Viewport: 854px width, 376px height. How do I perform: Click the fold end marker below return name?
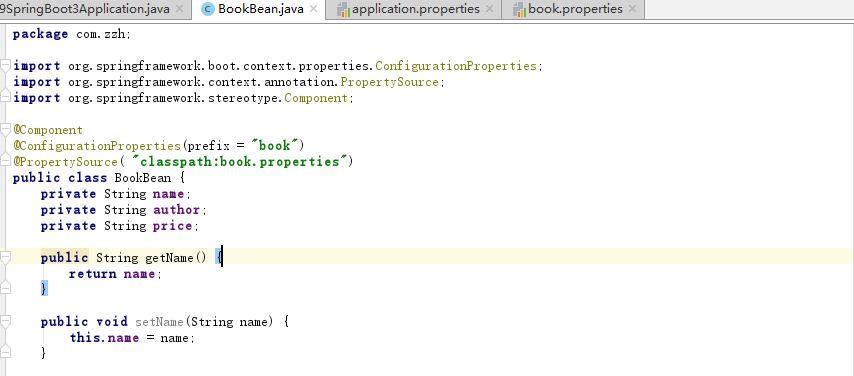(x=5, y=288)
